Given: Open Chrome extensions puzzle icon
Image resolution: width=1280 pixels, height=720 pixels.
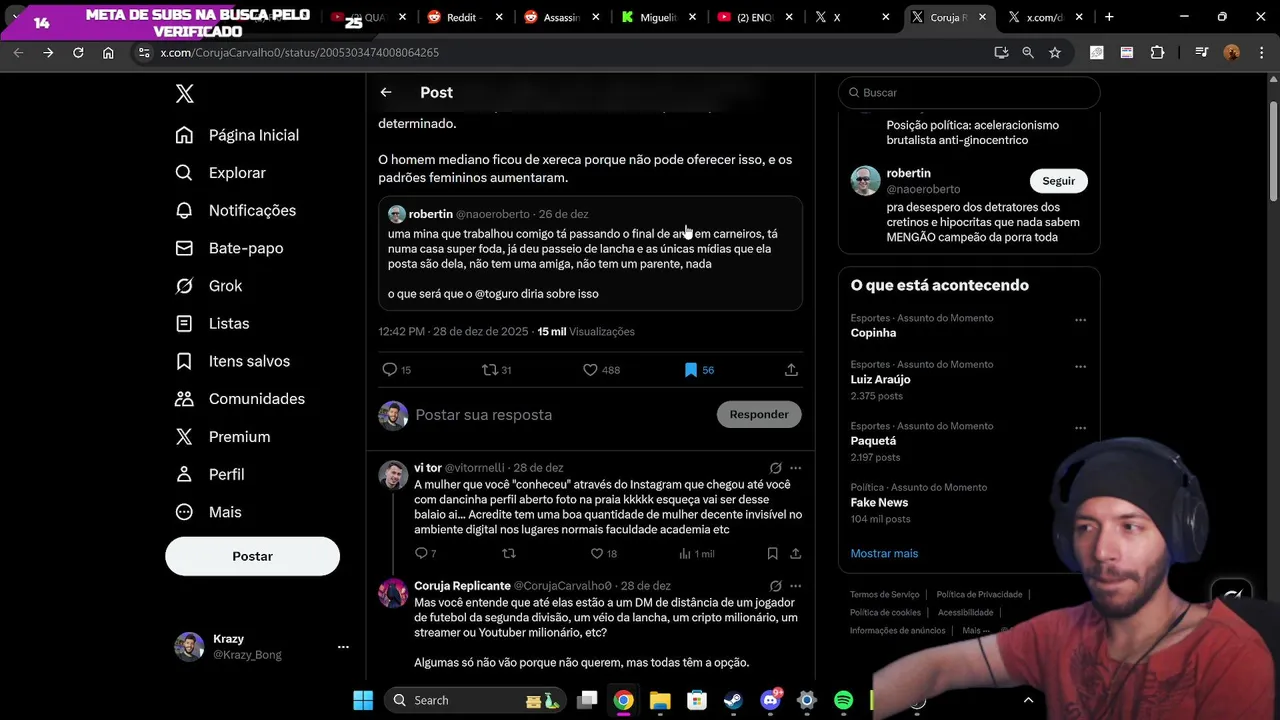Looking at the screenshot, I should point(1158,52).
